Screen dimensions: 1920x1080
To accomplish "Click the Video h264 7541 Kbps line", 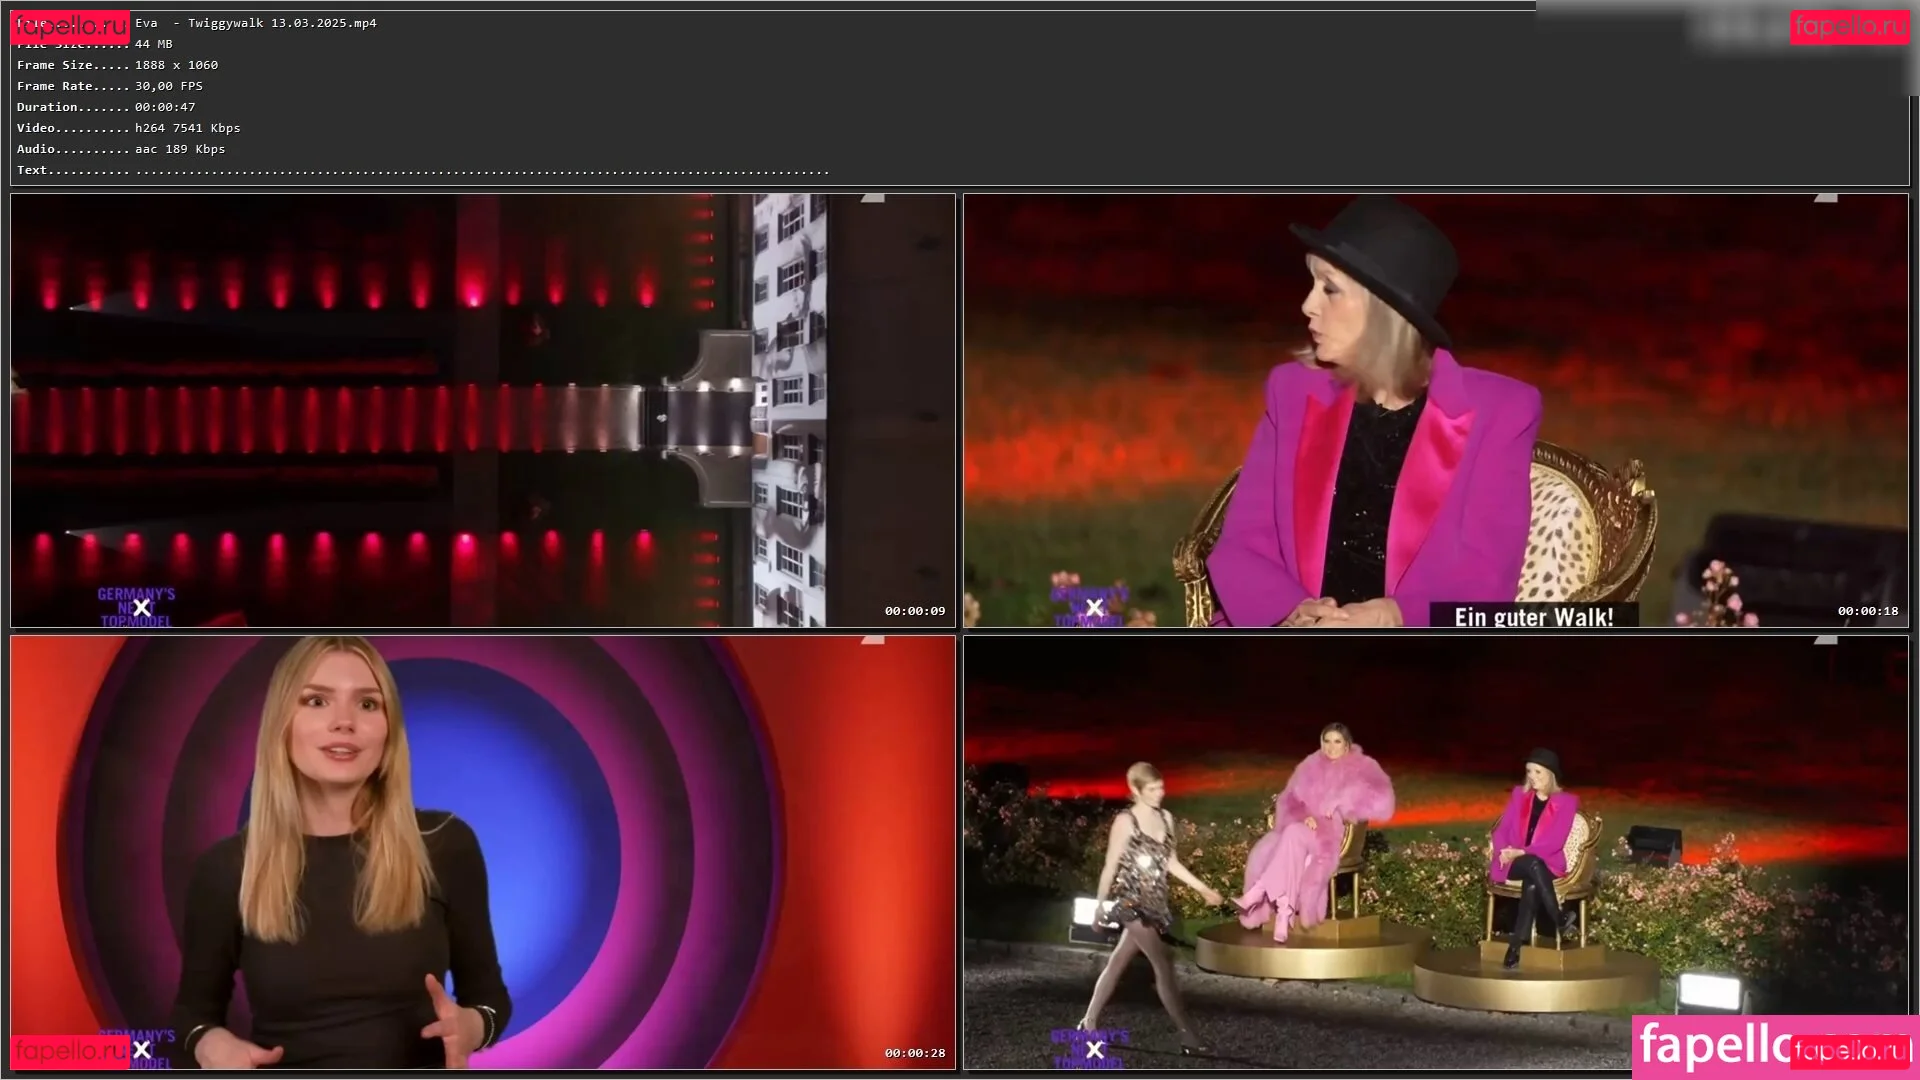I will (128, 128).
